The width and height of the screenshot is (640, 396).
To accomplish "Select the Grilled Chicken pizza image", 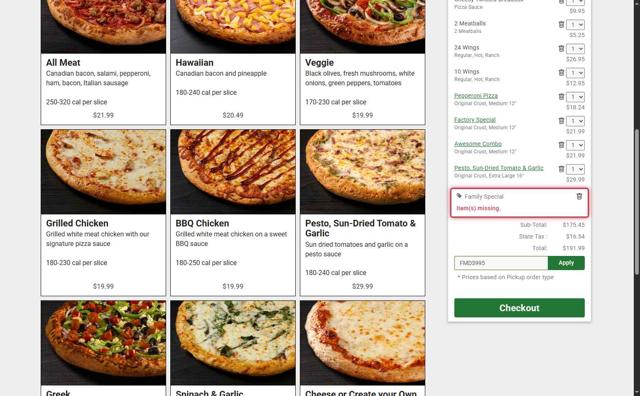I will (103, 172).
